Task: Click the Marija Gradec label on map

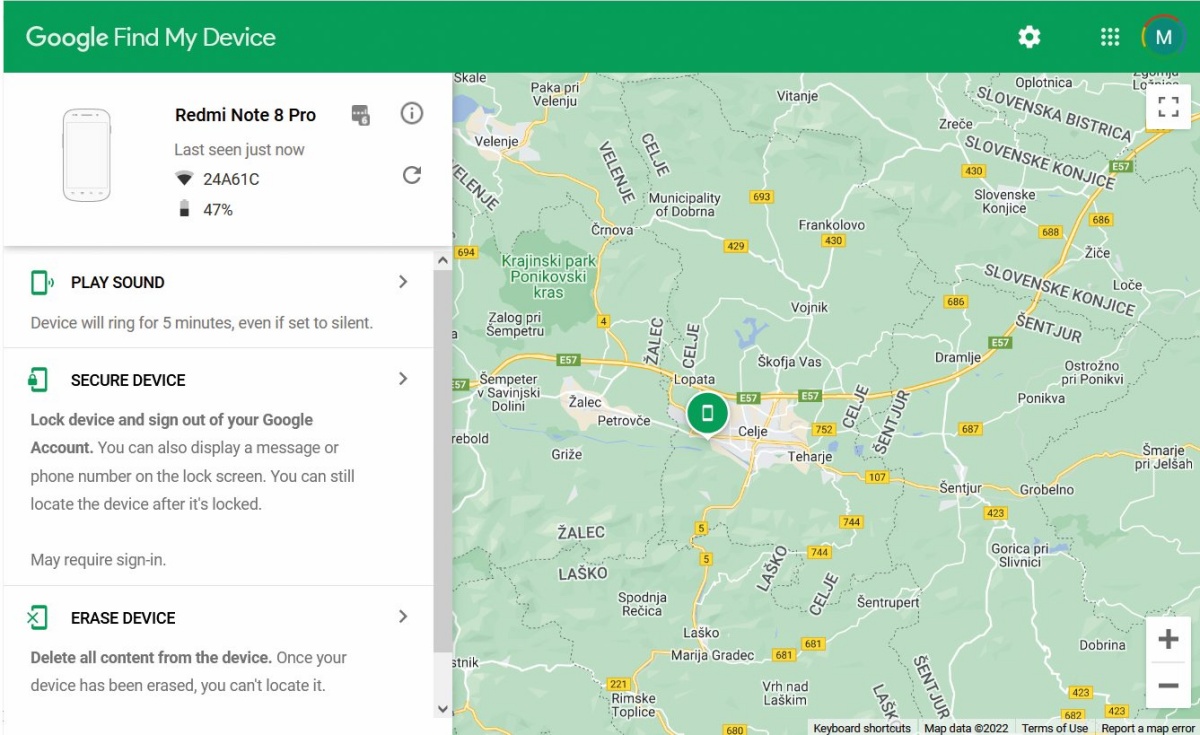Action: [713, 656]
